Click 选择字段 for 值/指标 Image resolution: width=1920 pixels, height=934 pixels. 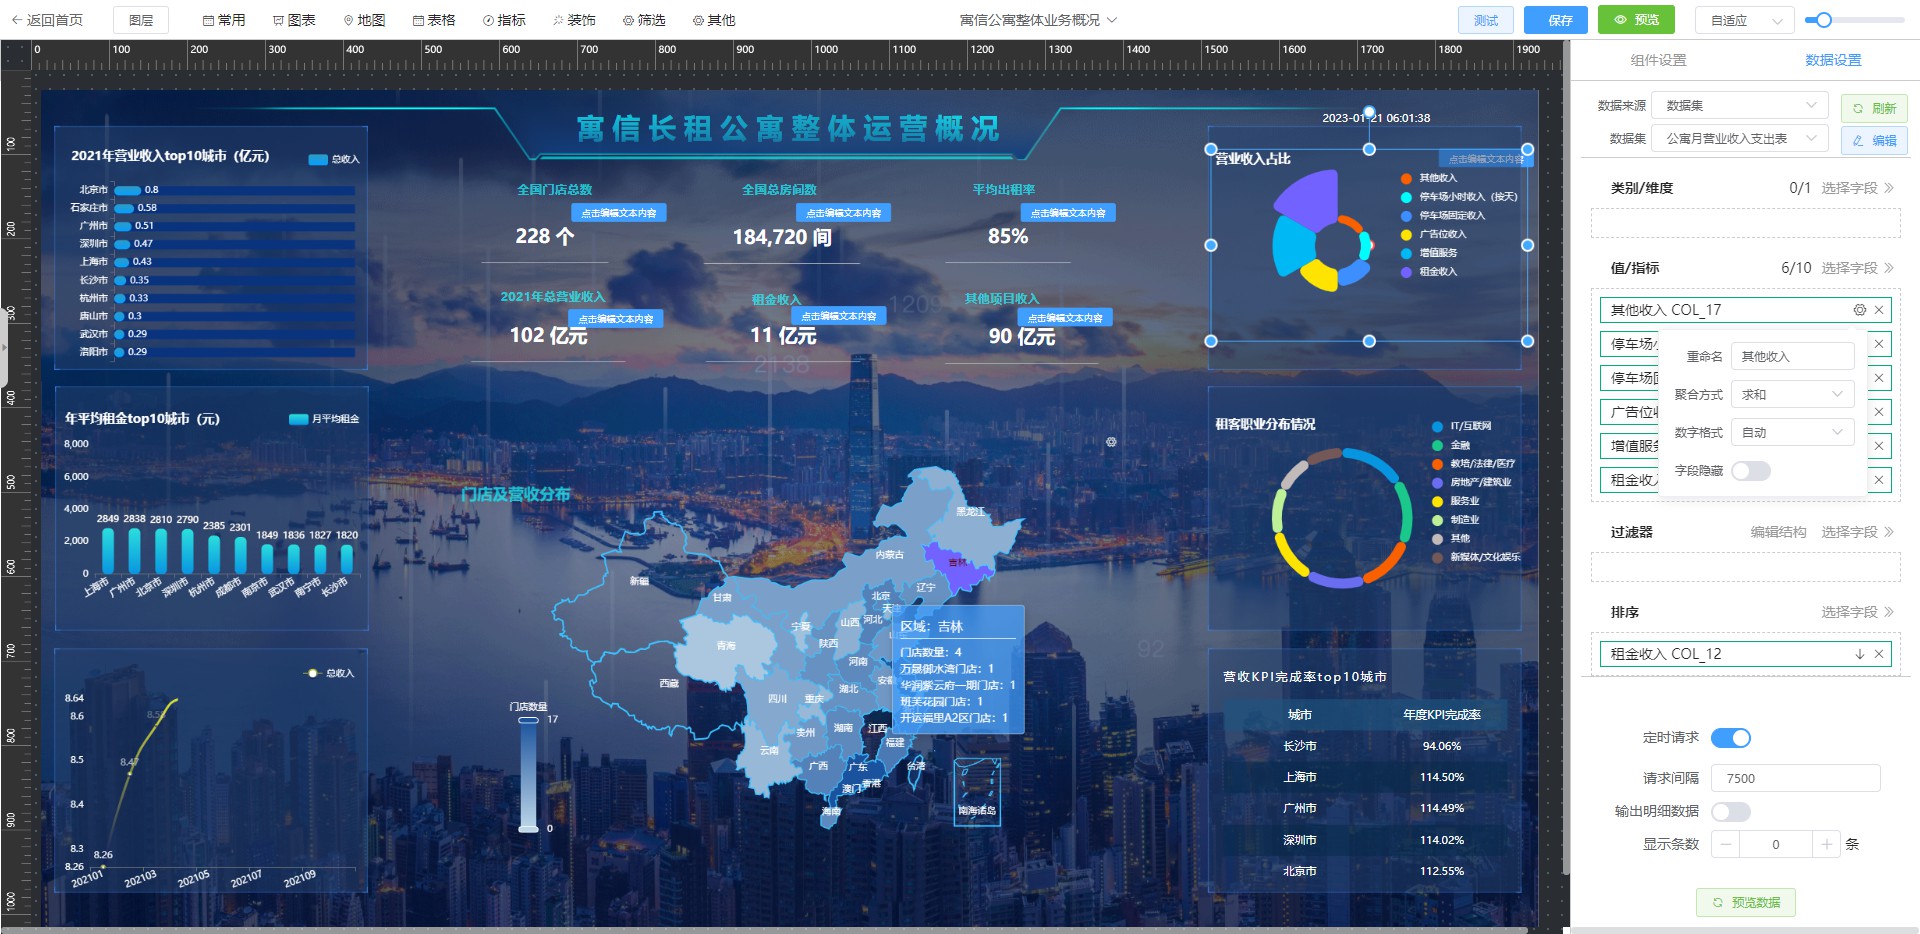1857,268
